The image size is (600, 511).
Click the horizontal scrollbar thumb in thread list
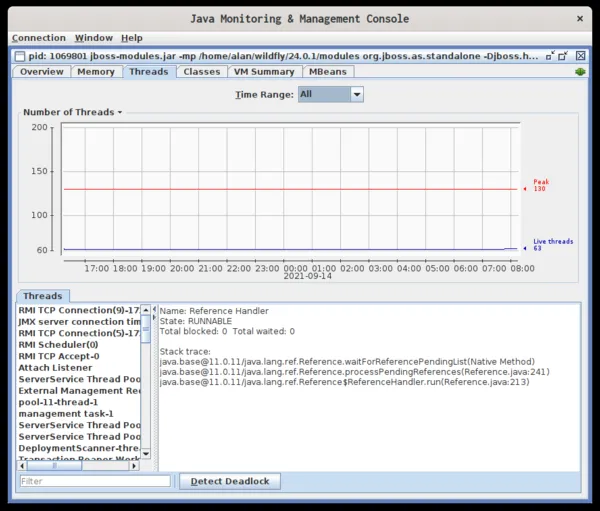(x=54, y=466)
